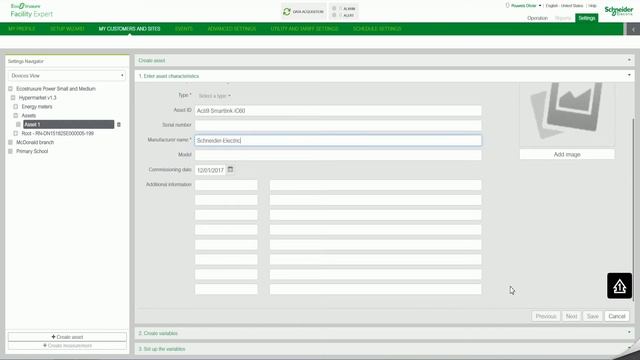Click the user profile icon
640x360 pixels.
(508, 6)
